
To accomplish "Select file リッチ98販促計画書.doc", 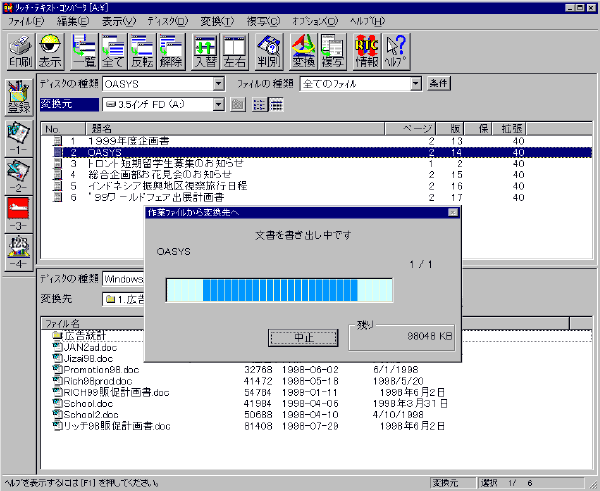I will [112, 426].
